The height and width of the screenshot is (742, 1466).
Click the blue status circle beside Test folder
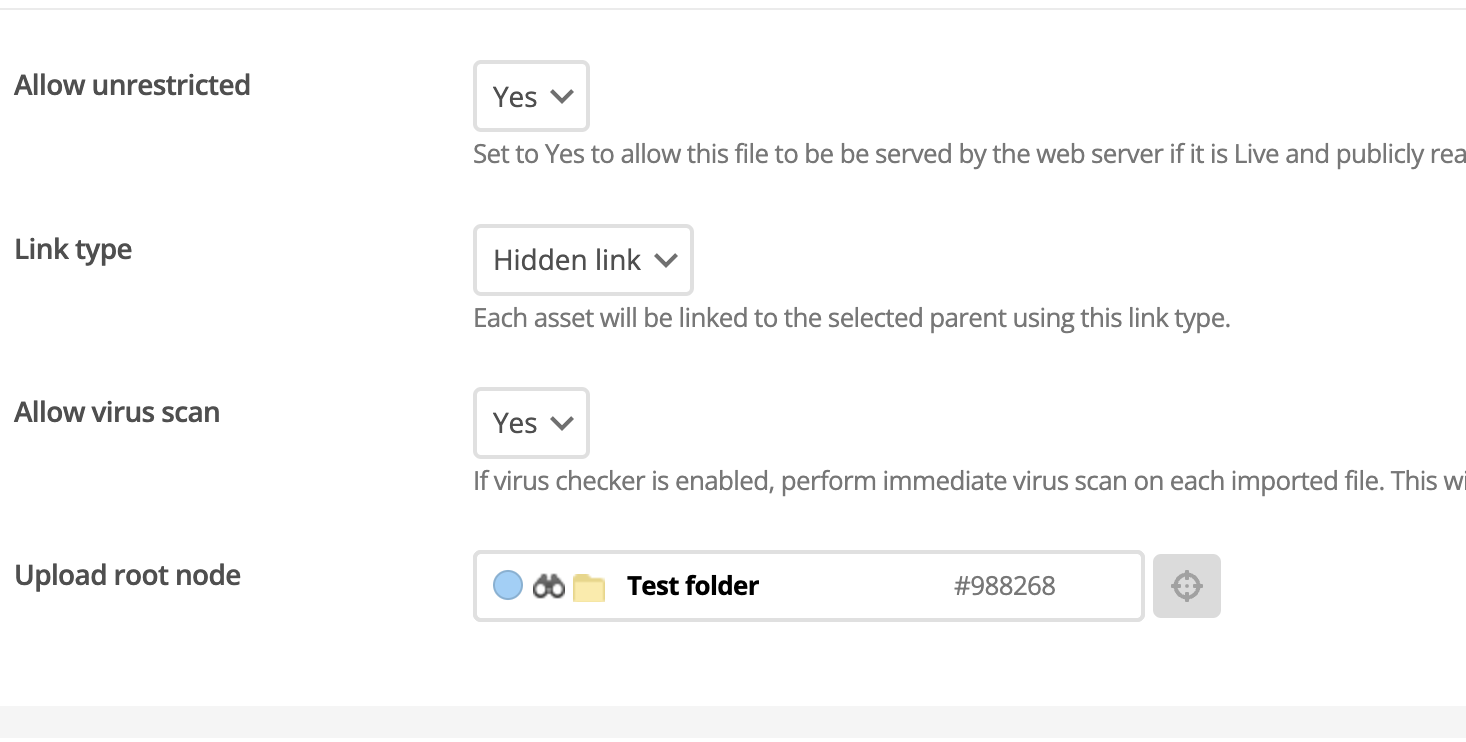508,586
